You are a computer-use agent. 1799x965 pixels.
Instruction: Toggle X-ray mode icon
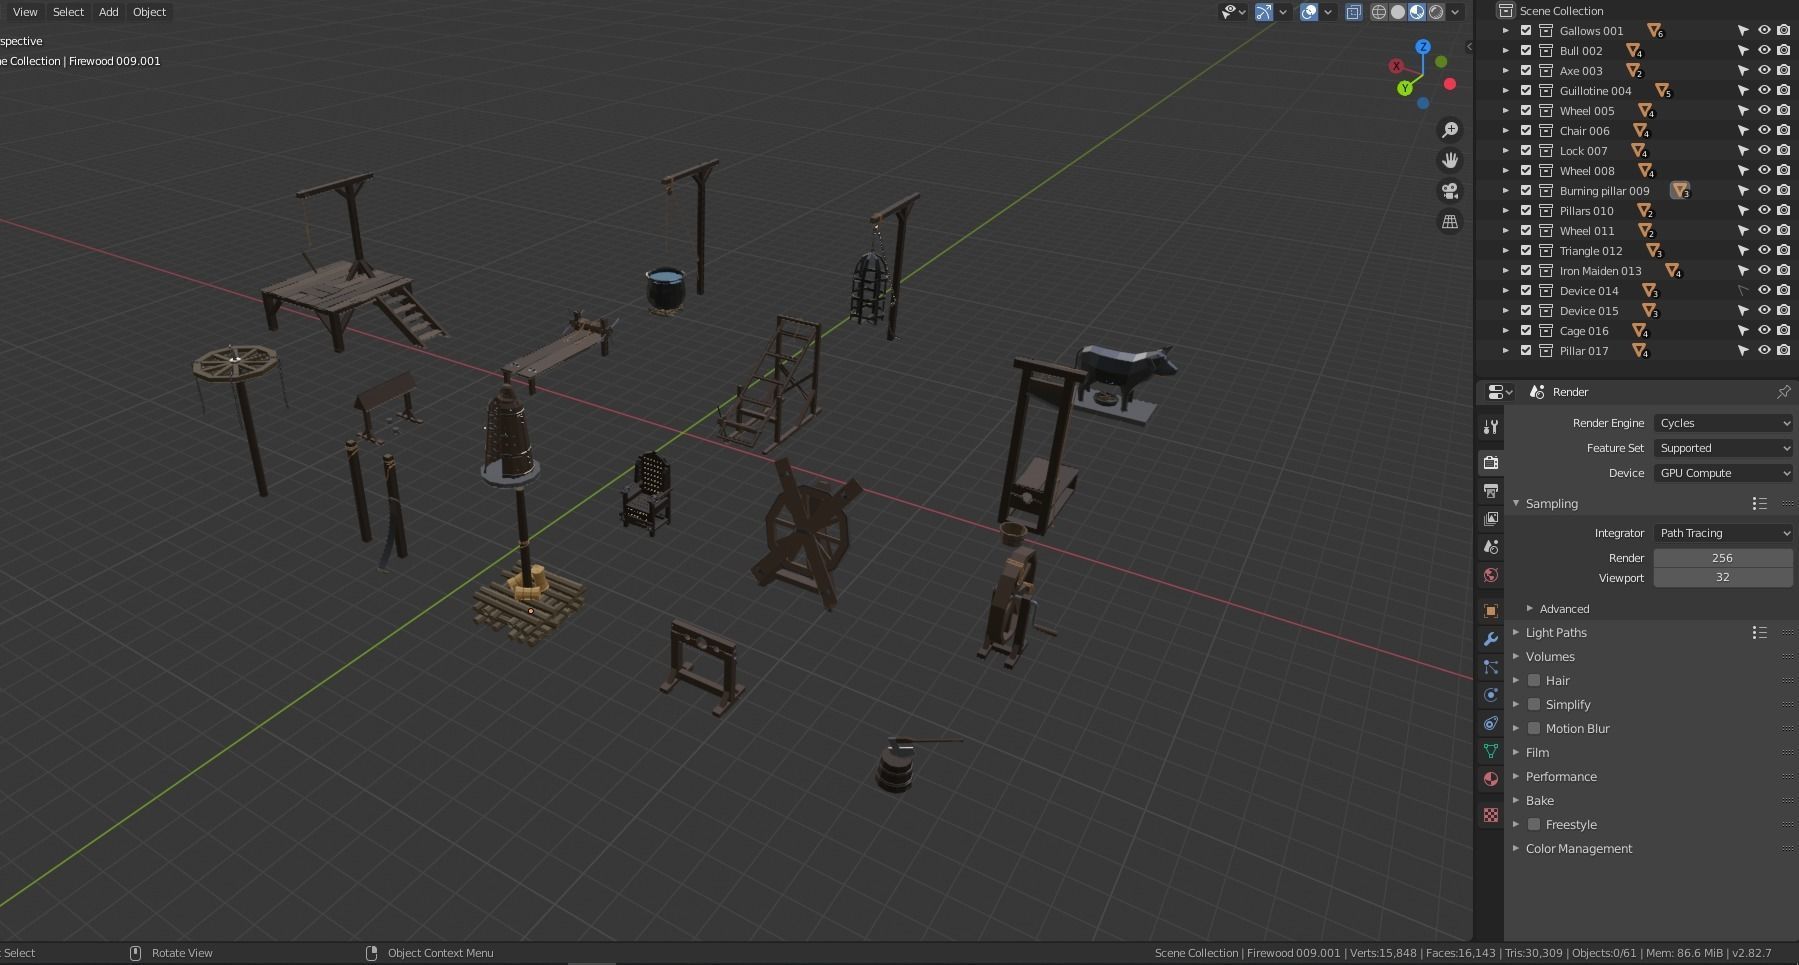coord(1353,12)
